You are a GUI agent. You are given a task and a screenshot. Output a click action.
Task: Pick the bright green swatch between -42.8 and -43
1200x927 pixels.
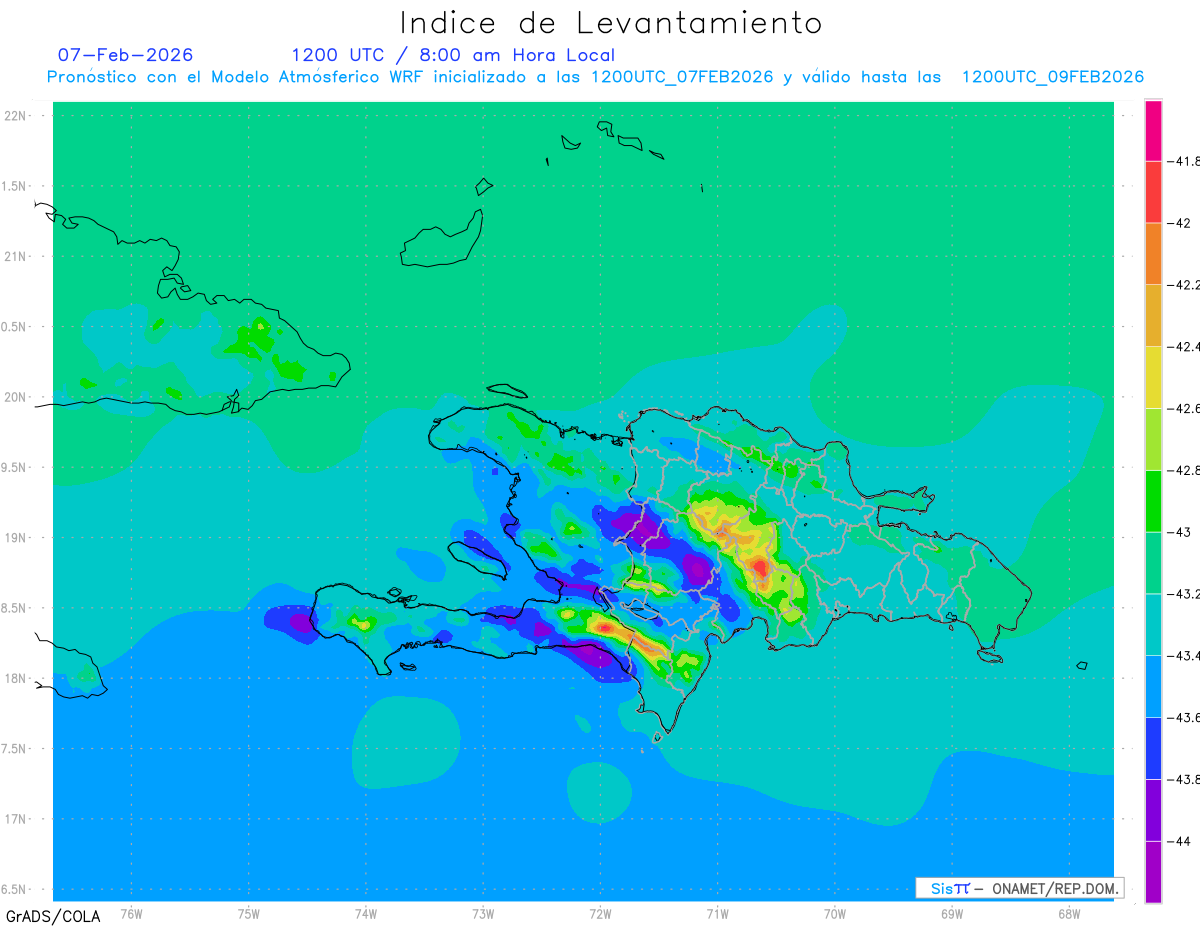pos(1153,501)
